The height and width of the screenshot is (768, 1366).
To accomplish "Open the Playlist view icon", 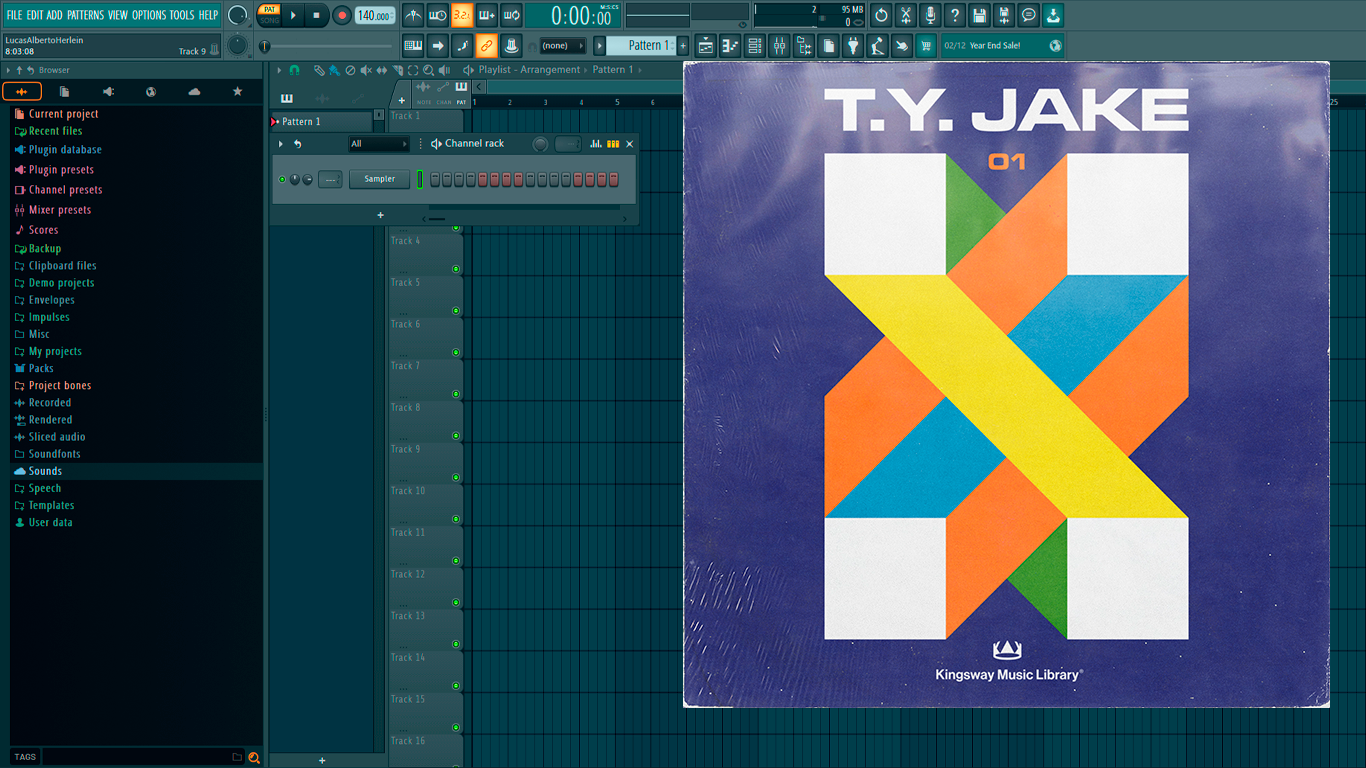I will pos(706,46).
